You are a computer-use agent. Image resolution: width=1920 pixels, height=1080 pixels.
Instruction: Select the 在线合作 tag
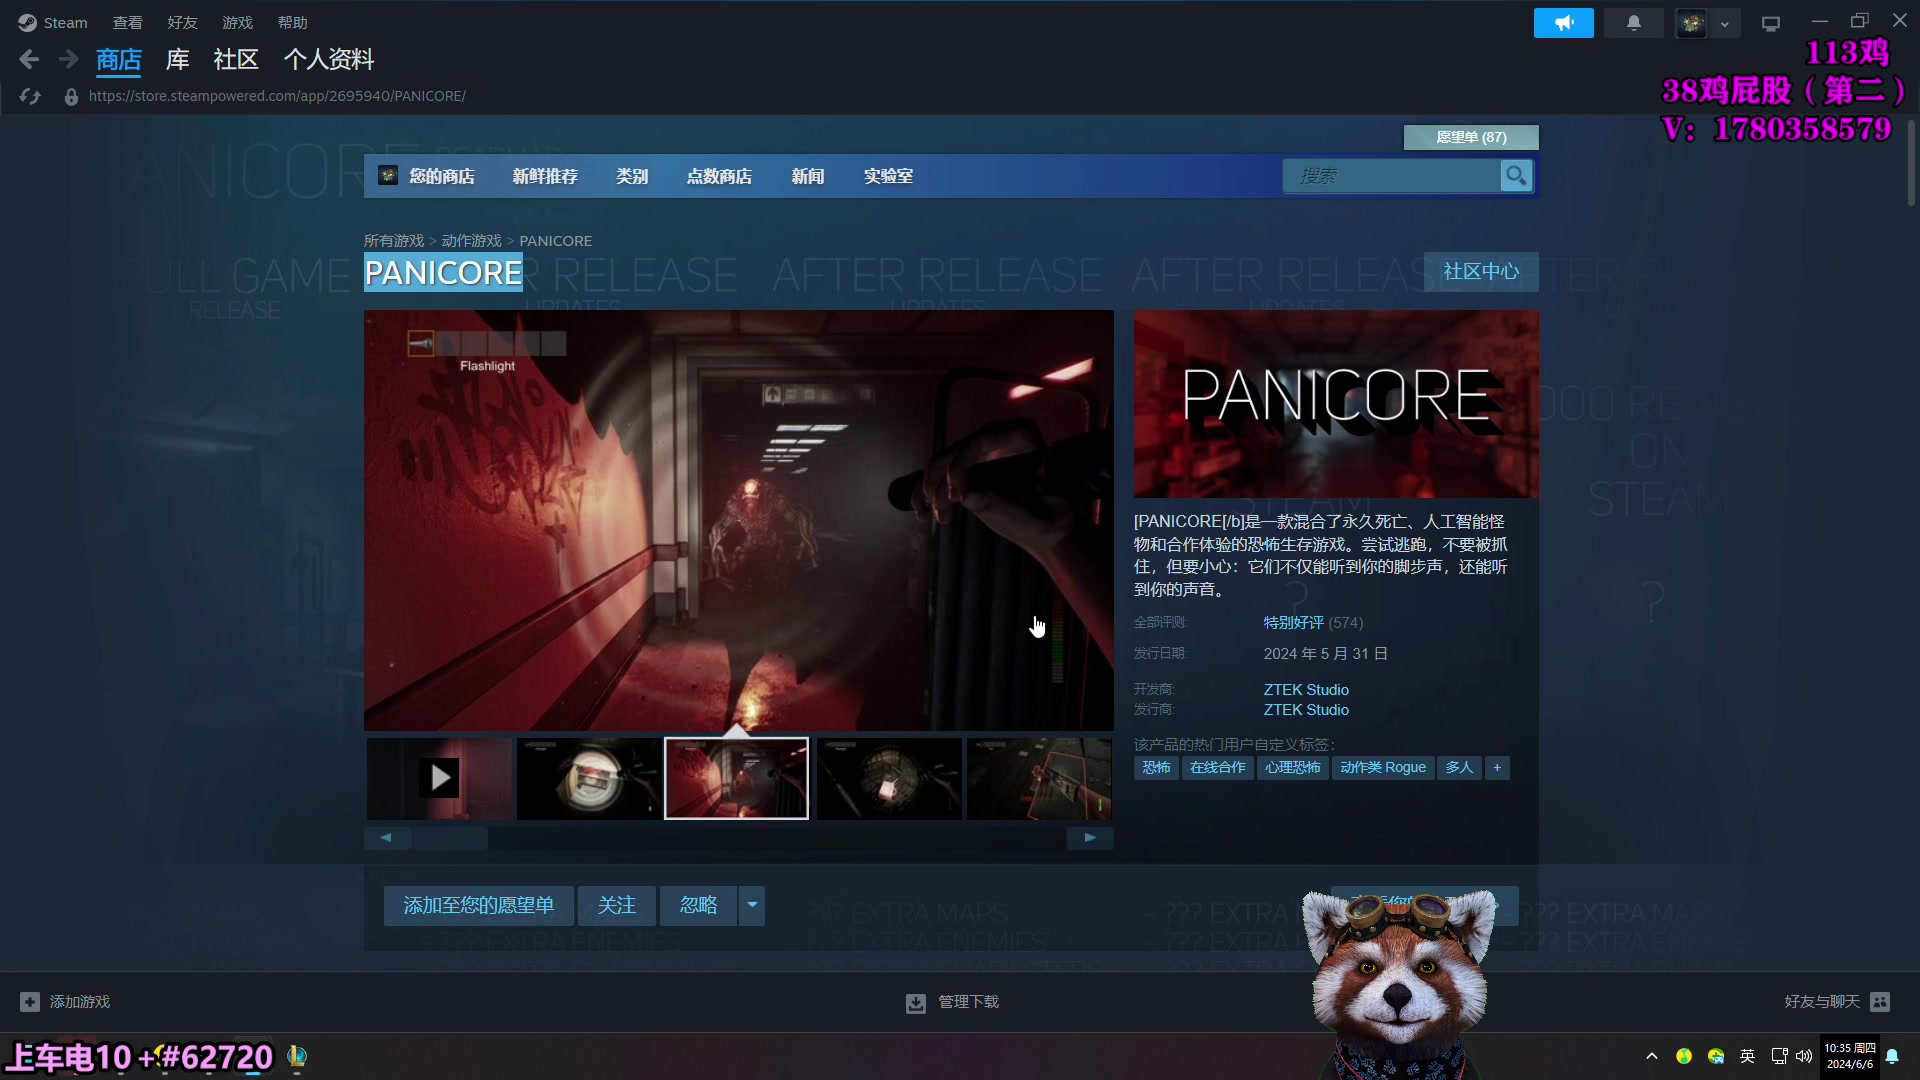[1217, 768]
